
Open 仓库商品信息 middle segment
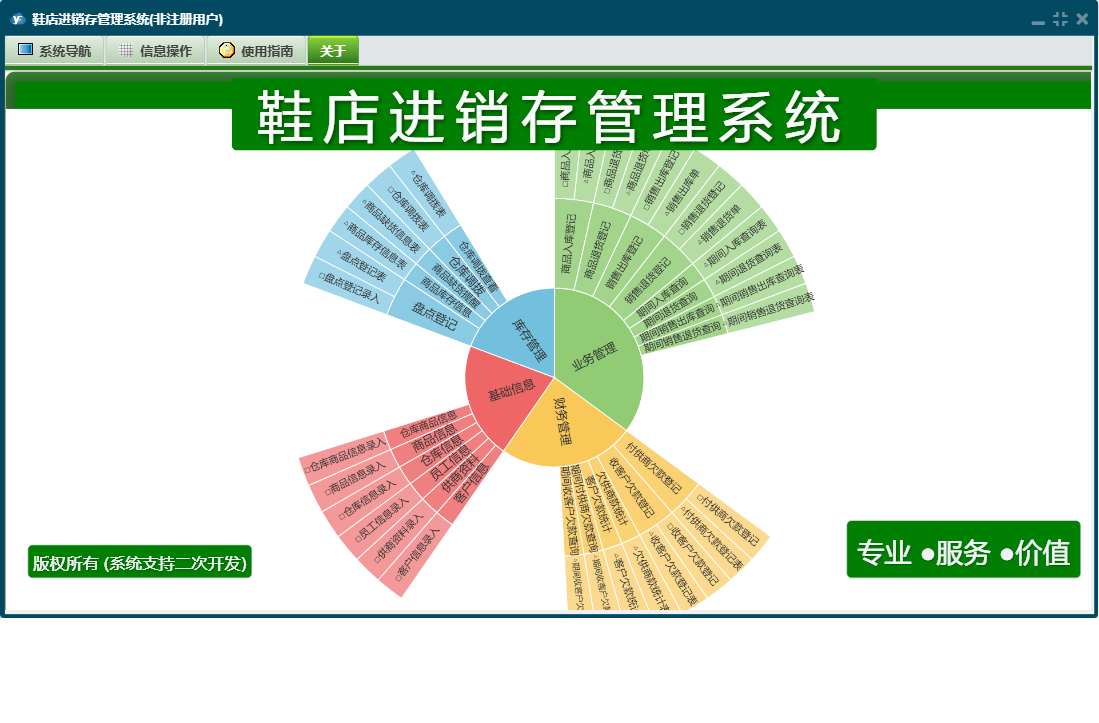[428, 425]
